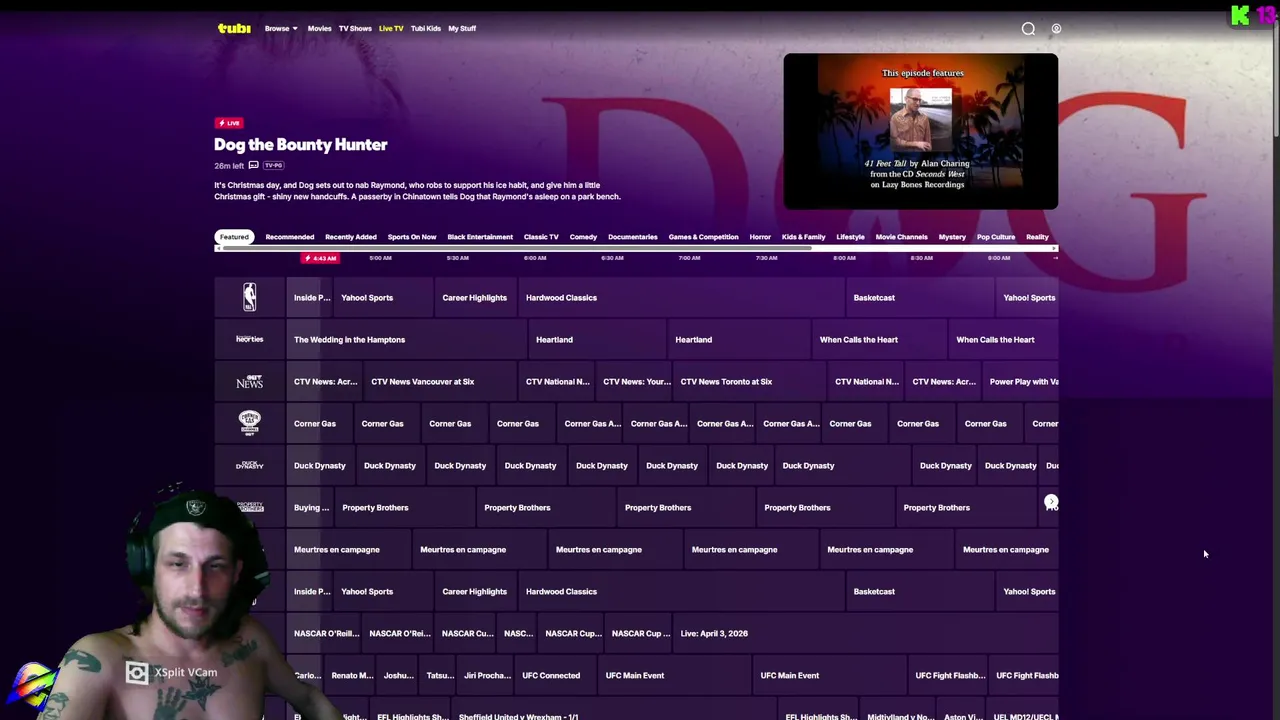
Task: Open the search icon
Action: coord(1028,29)
